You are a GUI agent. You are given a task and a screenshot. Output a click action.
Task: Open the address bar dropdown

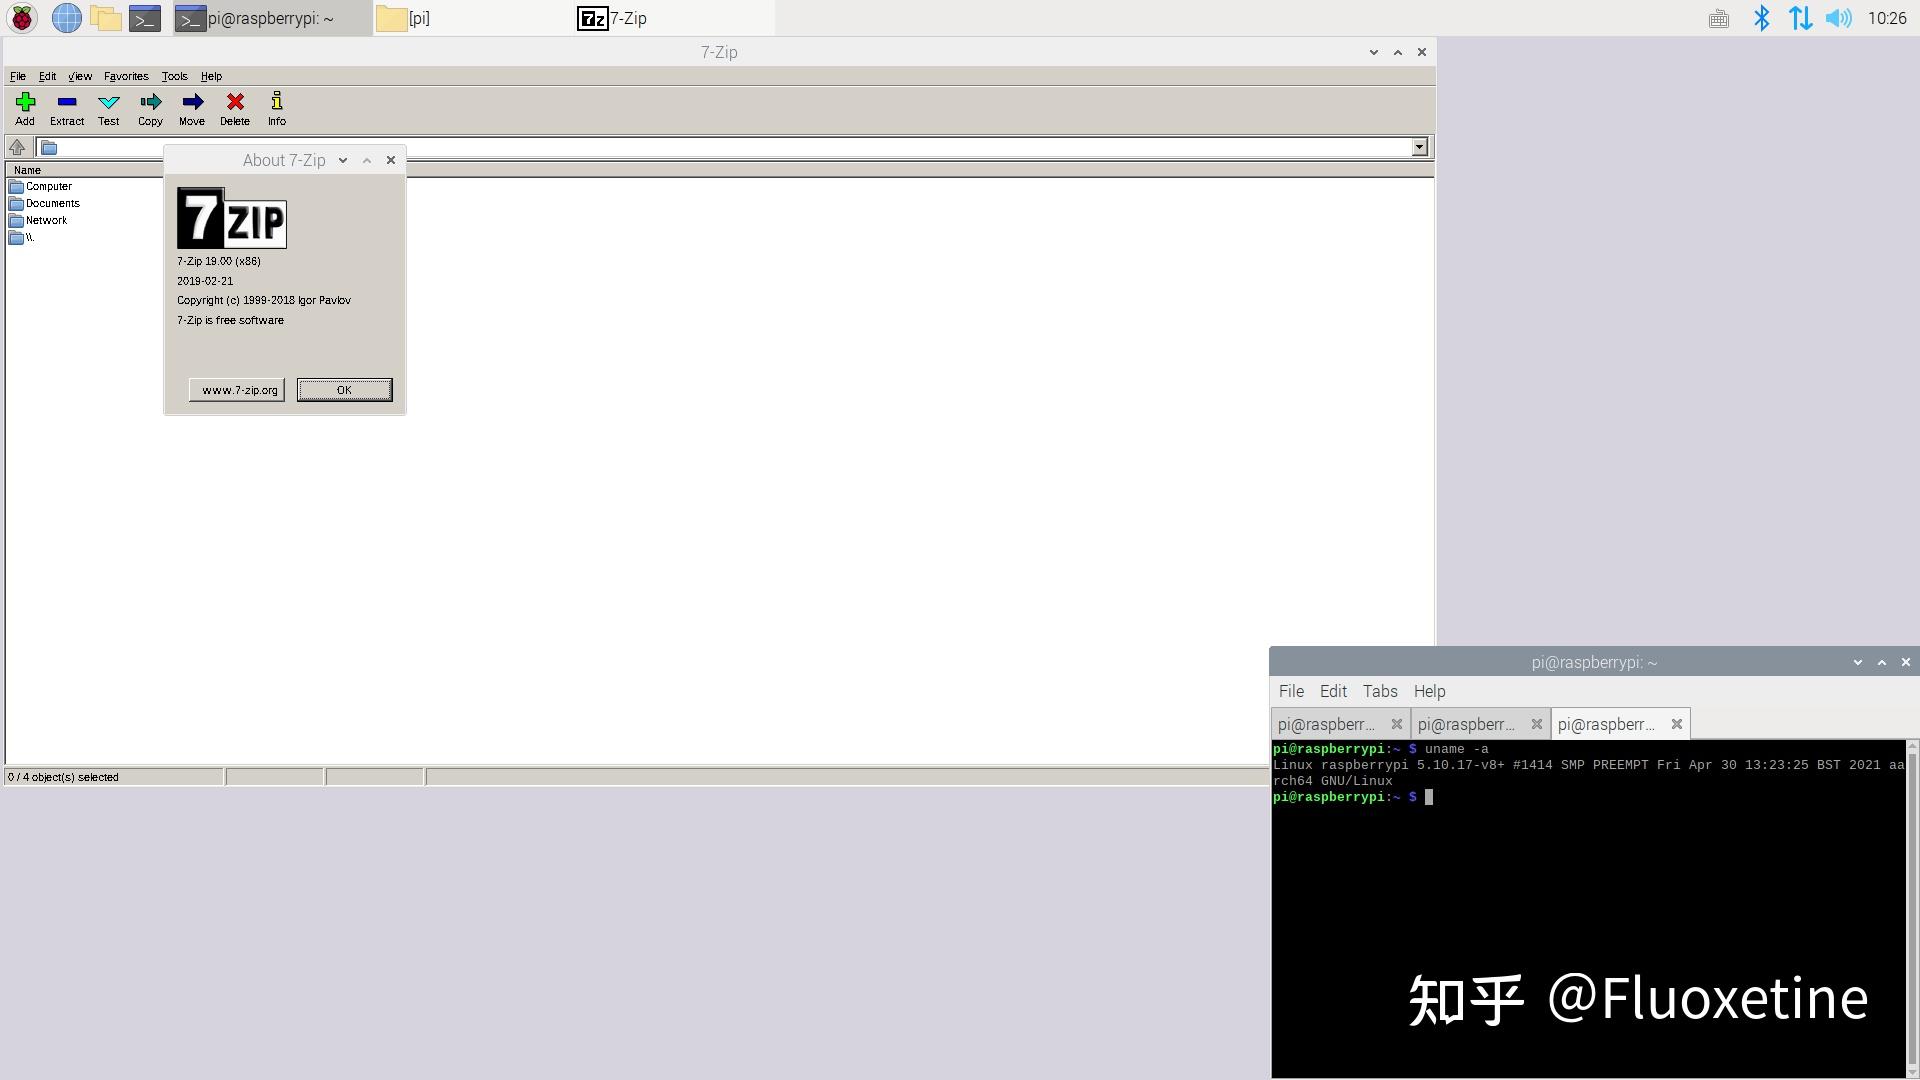[x=1420, y=147]
